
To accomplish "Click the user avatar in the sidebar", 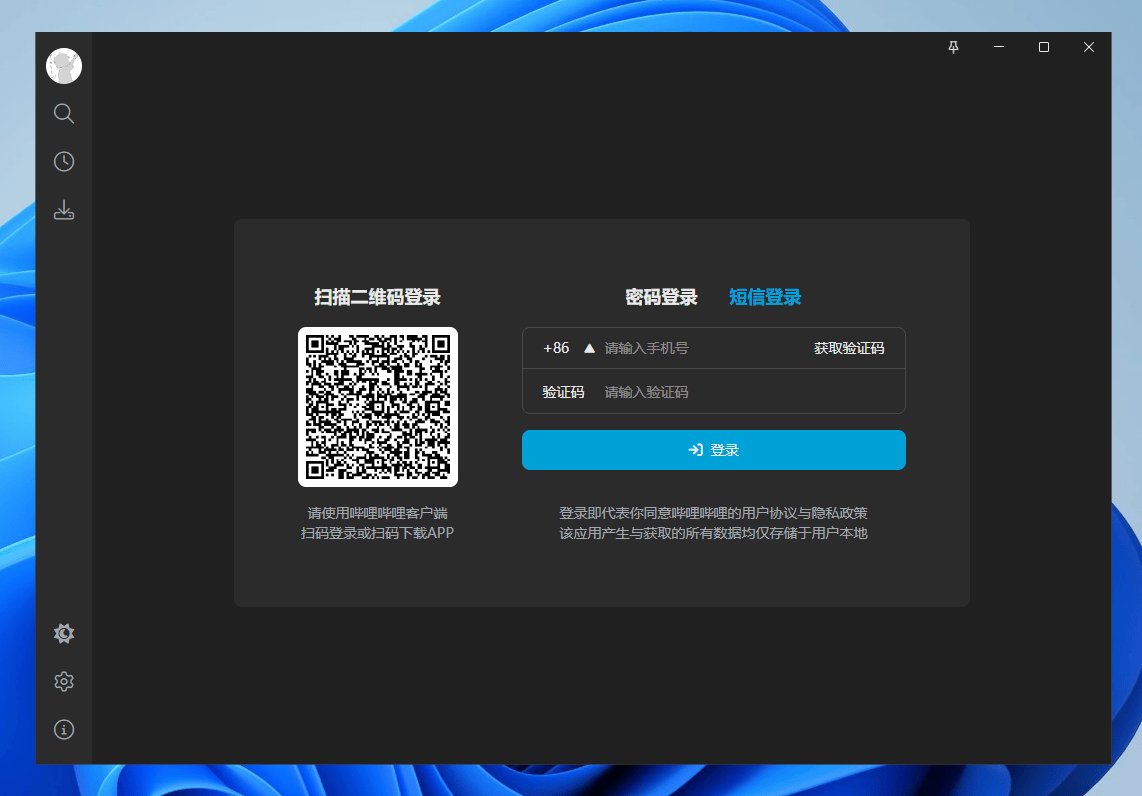I will tap(64, 66).
